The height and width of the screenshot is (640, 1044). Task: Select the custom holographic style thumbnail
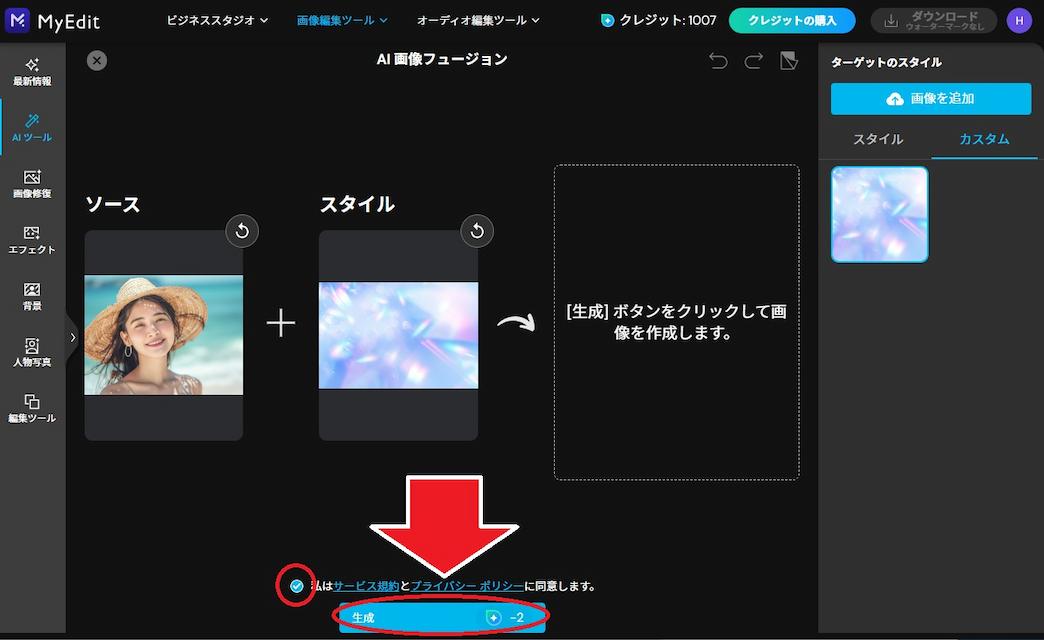(880, 214)
